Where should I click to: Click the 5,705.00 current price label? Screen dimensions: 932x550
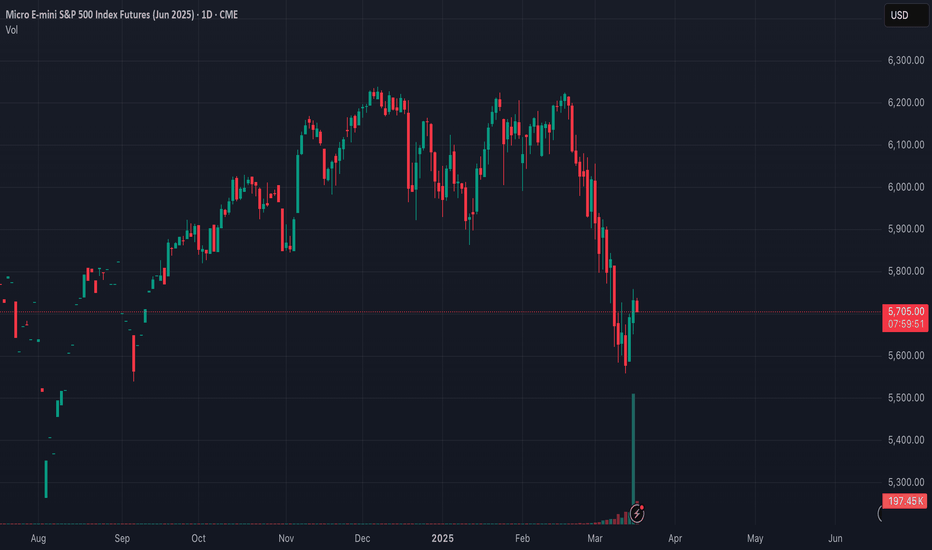pos(905,311)
